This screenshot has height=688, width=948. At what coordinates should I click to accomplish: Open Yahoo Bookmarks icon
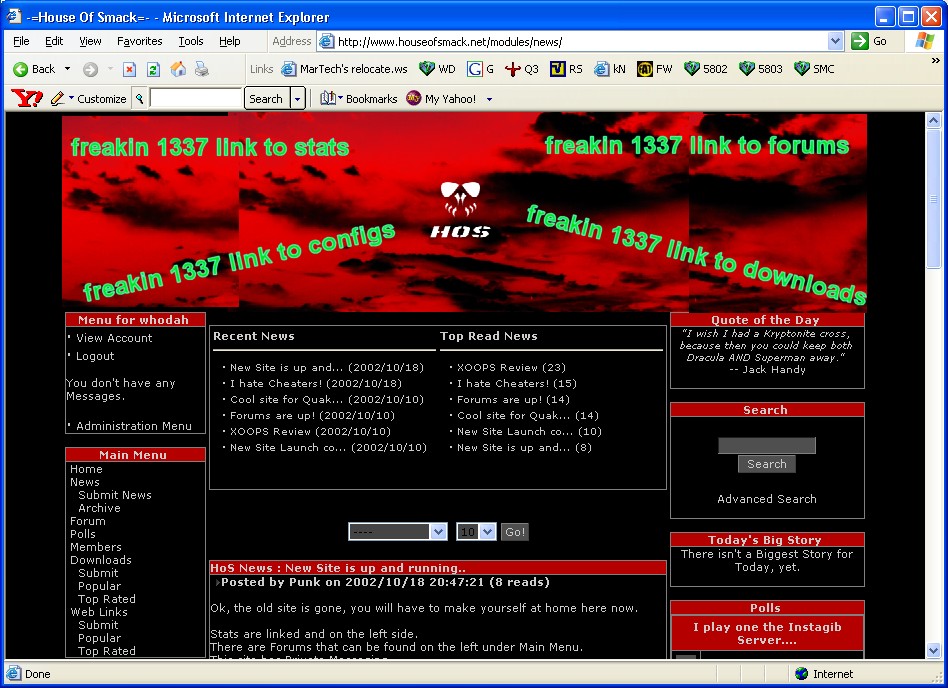pos(328,98)
